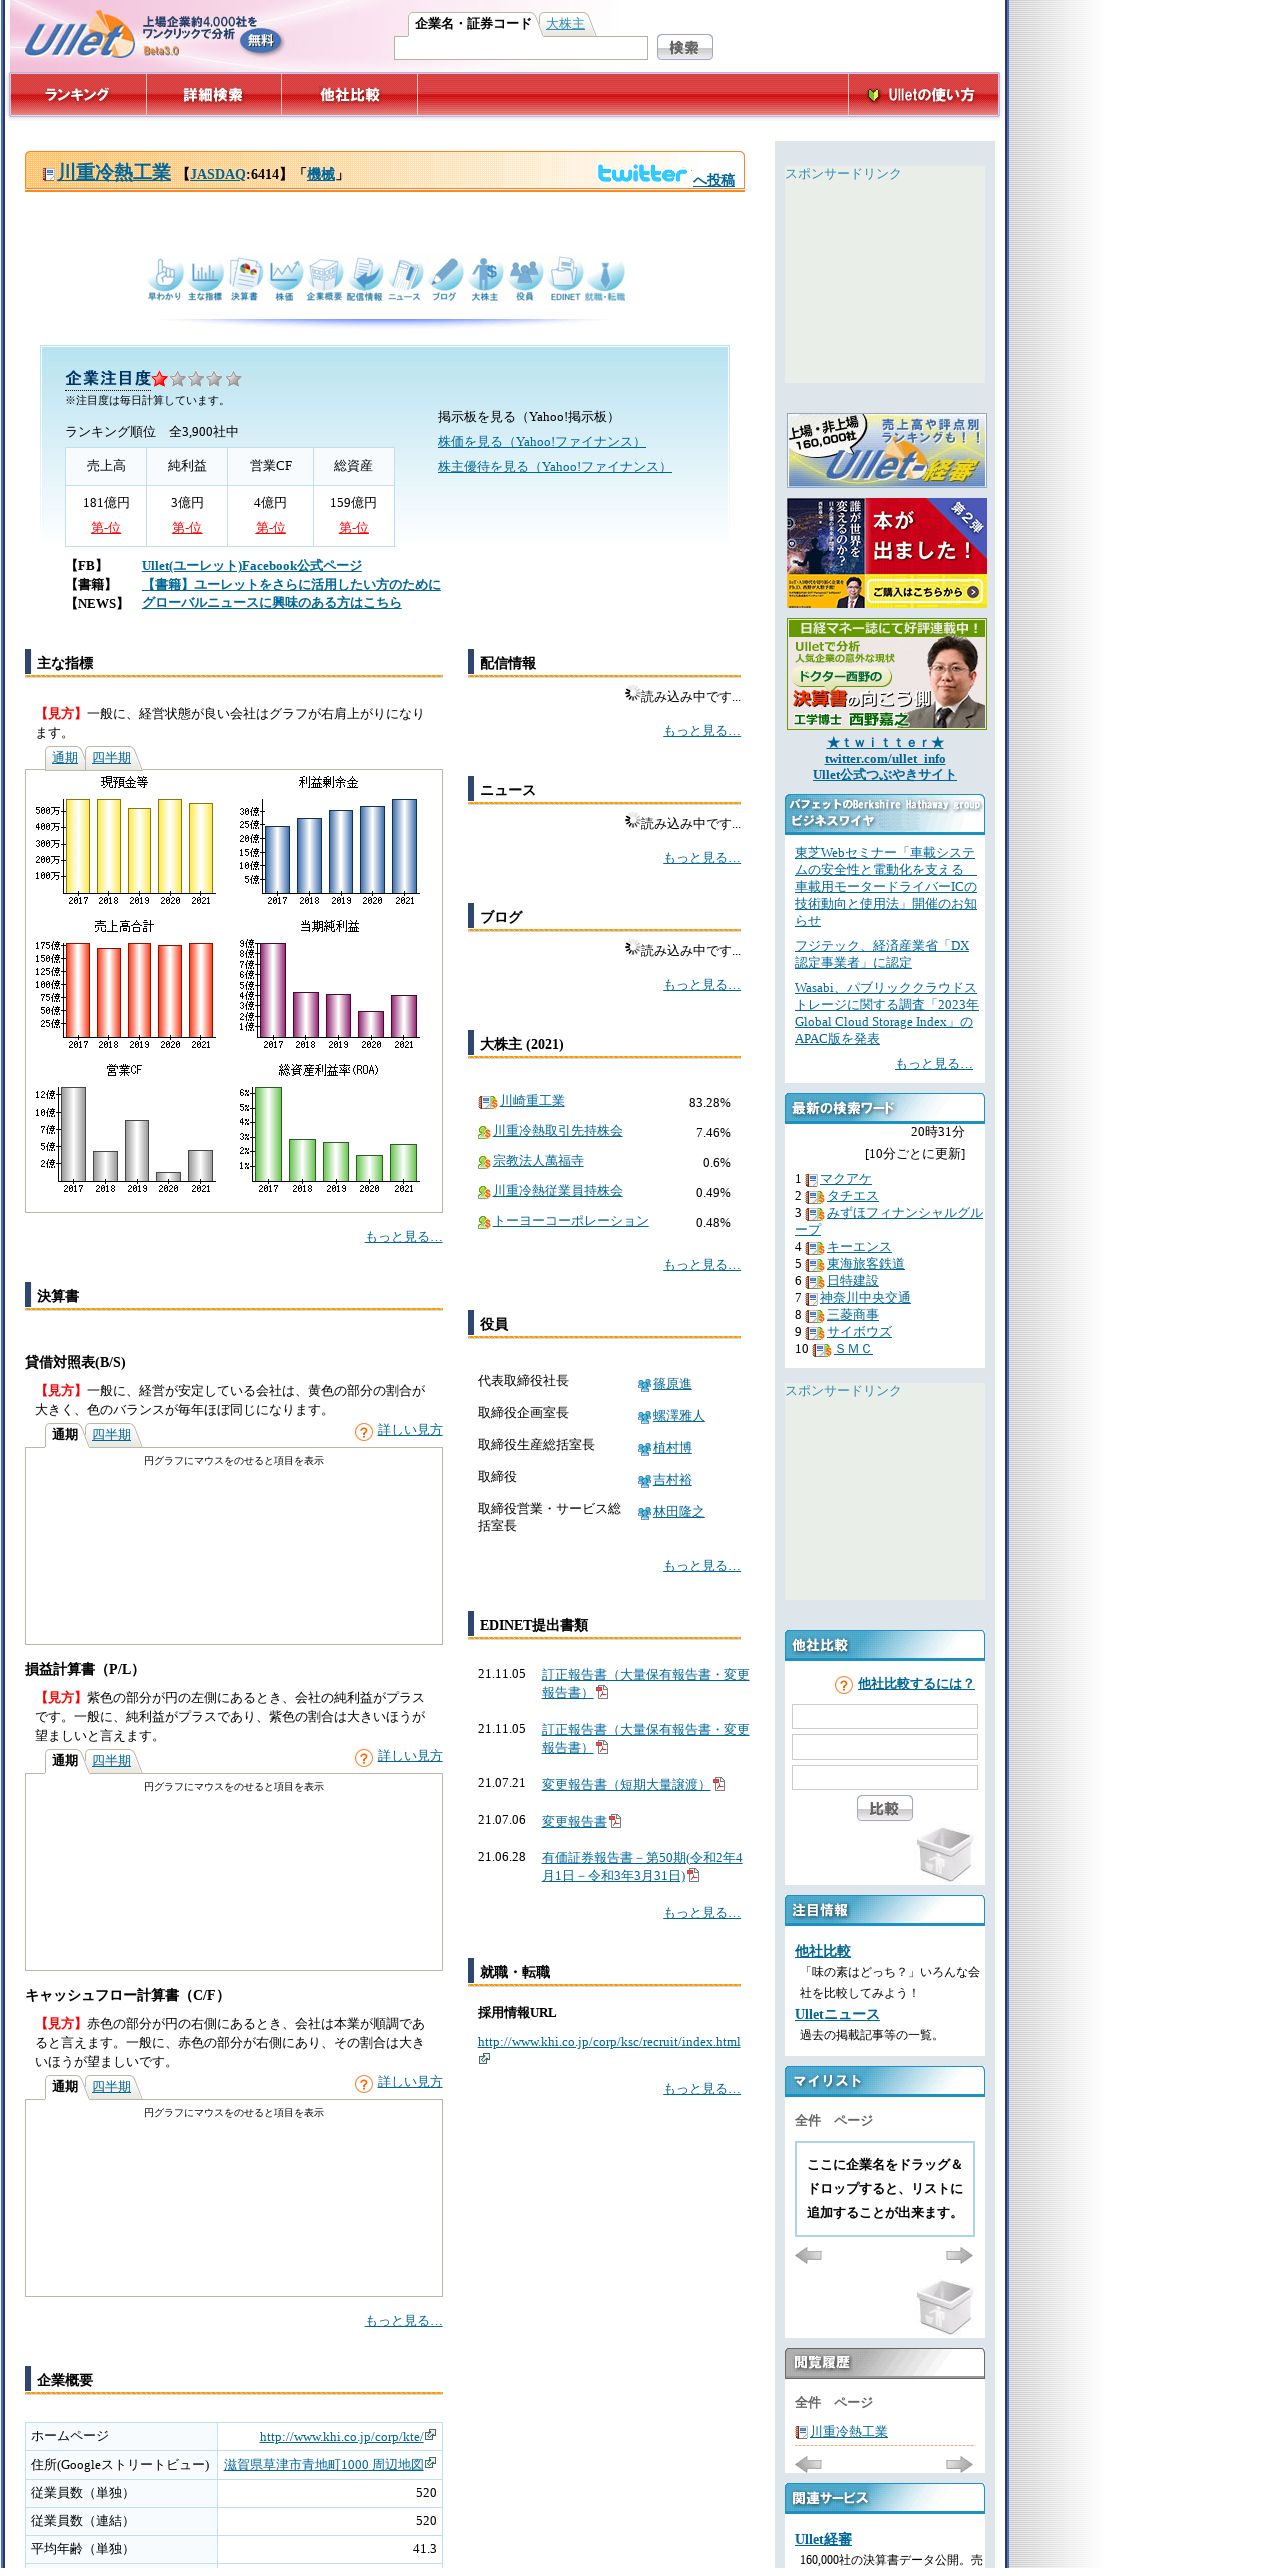Viewport: 1284px width, 2568px height.
Task: Open 売上高 第-位 ranking link
Action: [105, 528]
